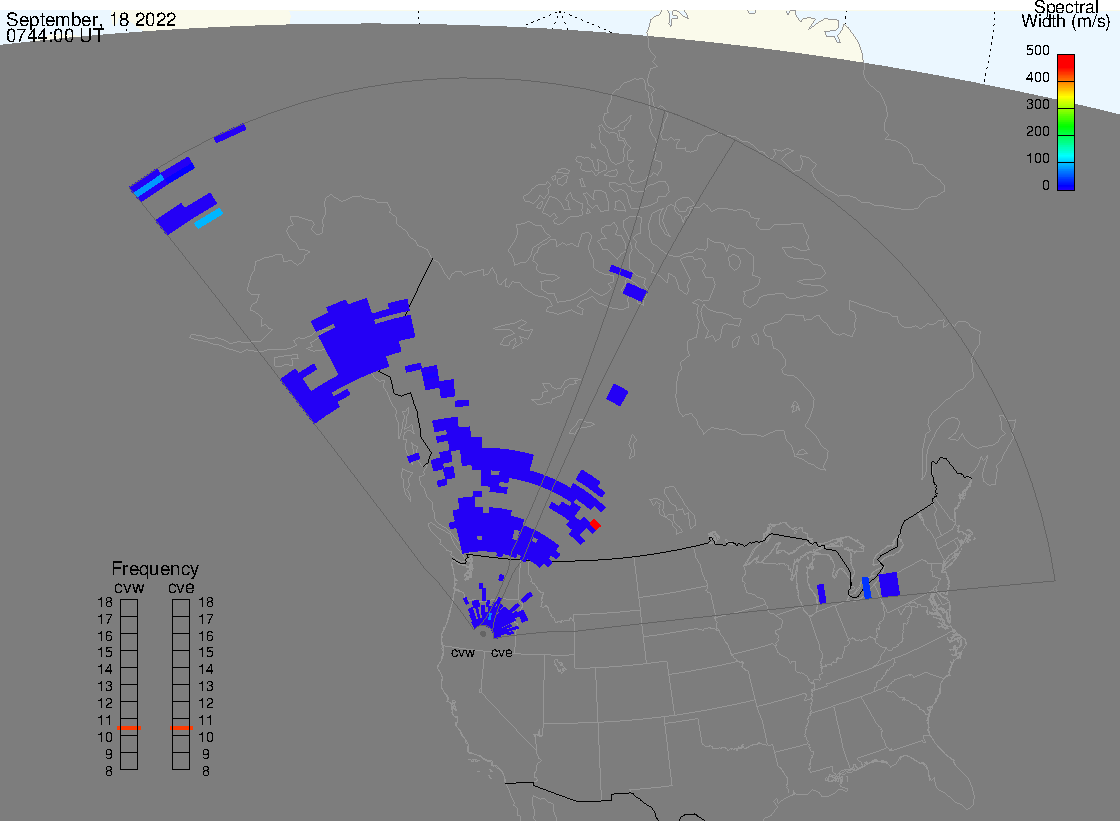This screenshot has width=1120, height=821.
Task: Click the date text "September, 18 2022"
Action: 91,19
